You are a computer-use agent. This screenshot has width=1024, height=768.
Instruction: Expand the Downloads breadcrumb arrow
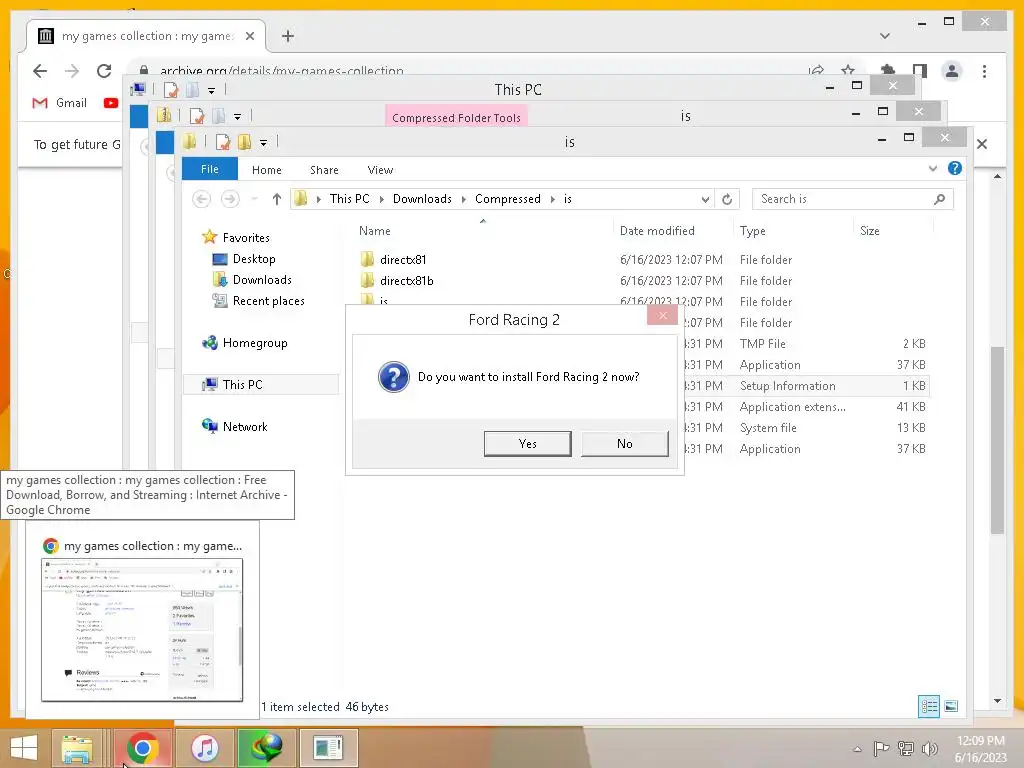click(464, 199)
